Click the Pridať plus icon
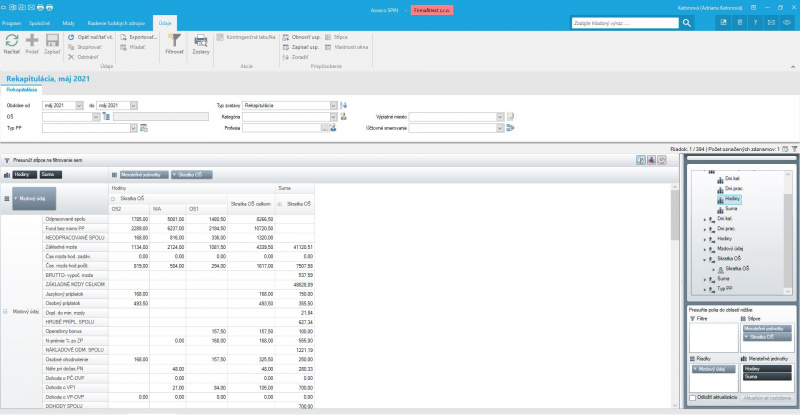The image size is (800, 415). [32, 42]
